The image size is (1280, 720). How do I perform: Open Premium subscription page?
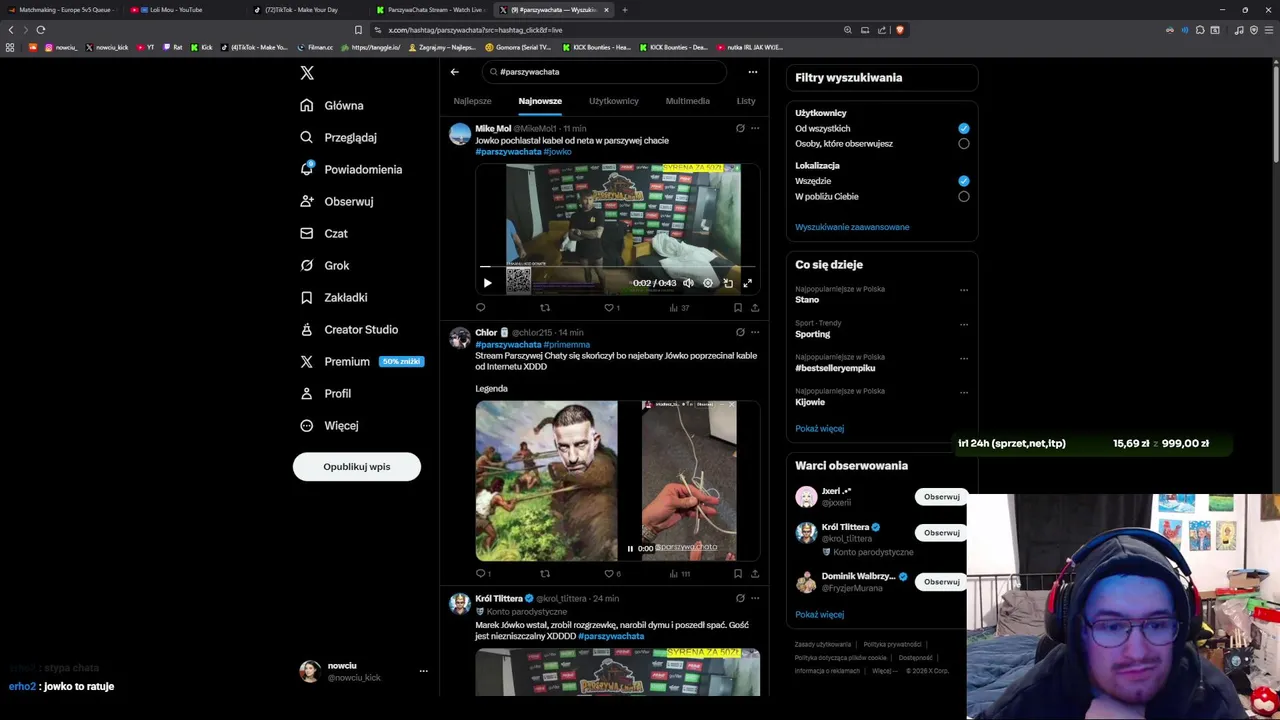(361, 361)
